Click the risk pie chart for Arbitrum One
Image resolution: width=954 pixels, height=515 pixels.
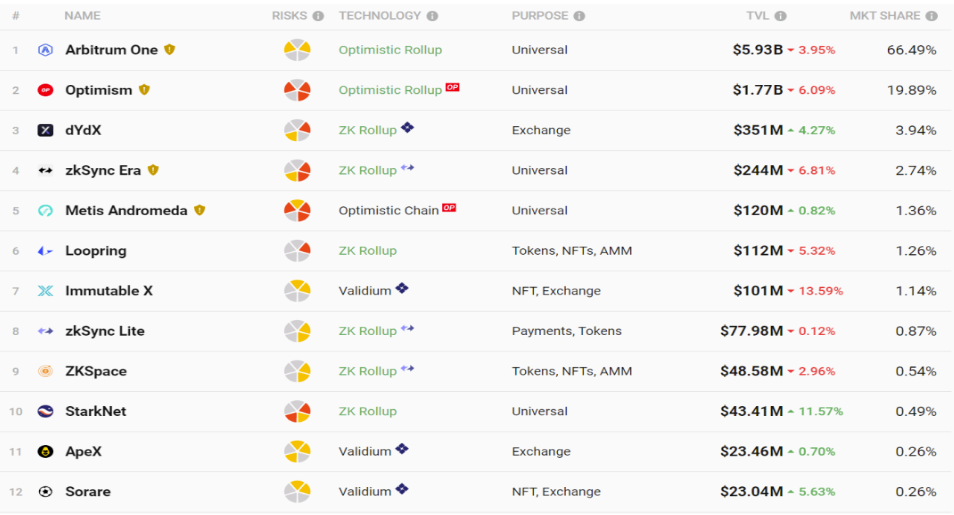click(x=297, y=50)
